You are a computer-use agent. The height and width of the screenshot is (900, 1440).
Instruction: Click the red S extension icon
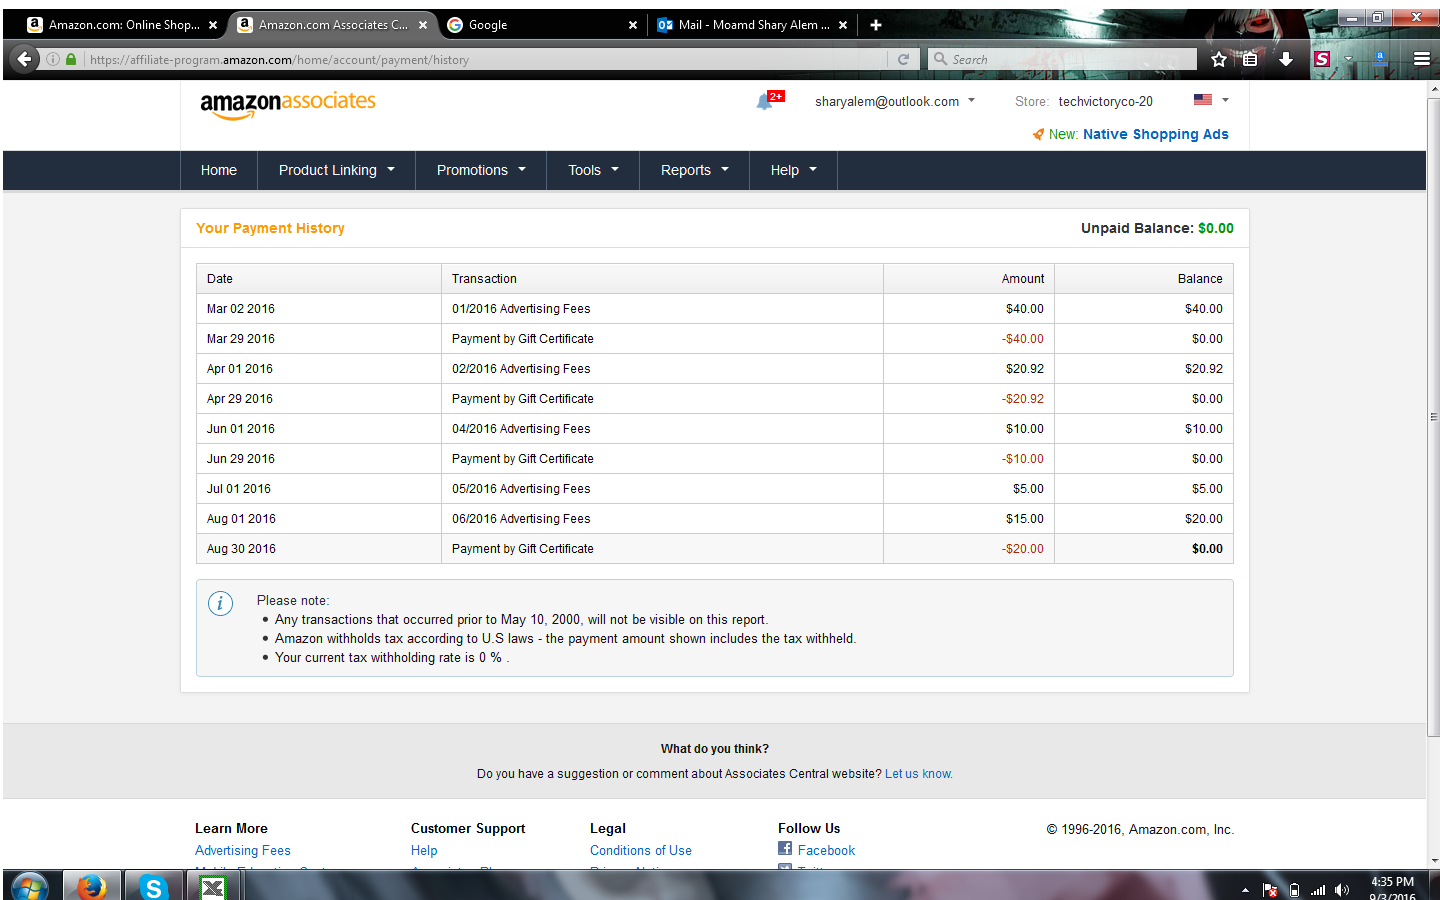[1322, 59]
